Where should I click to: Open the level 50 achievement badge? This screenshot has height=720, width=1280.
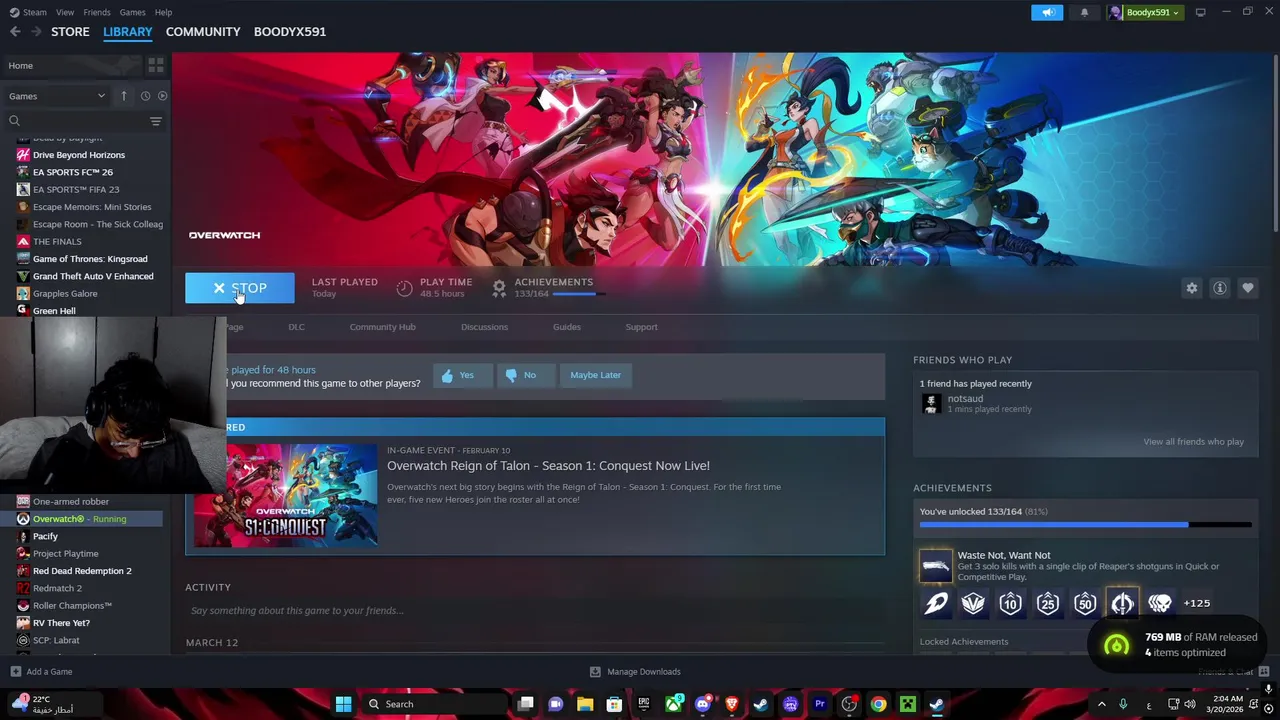tap(1085, 603)
